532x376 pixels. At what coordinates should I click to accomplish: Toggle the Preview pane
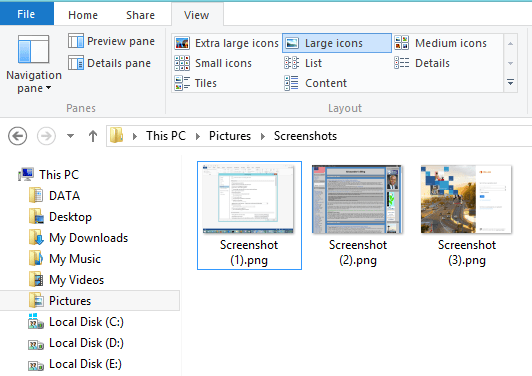111,41
